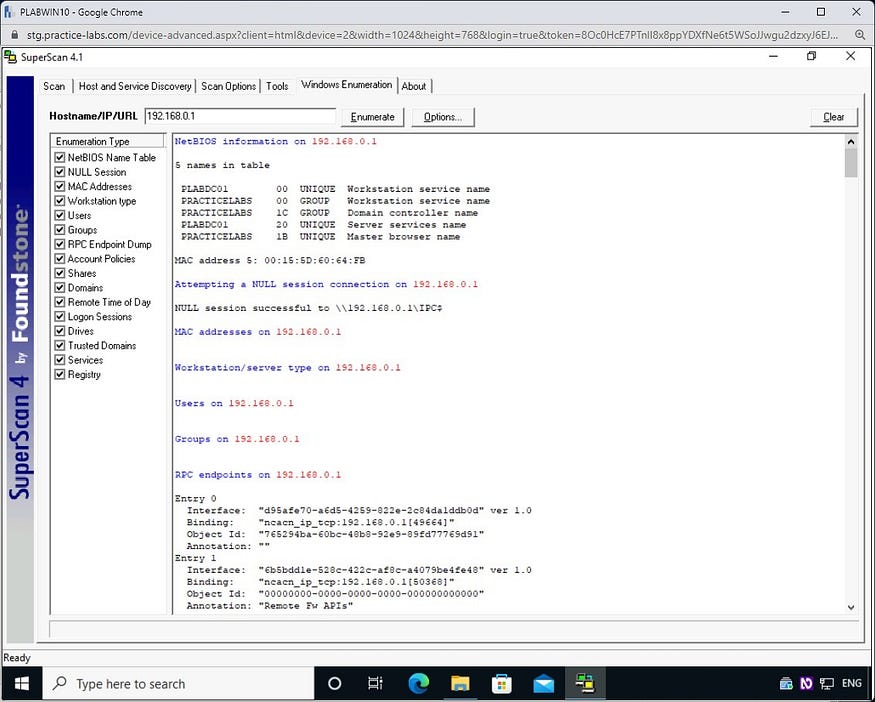The image size is (875, 702).
Task: Click 'Server services name' row
Action: 323,225
